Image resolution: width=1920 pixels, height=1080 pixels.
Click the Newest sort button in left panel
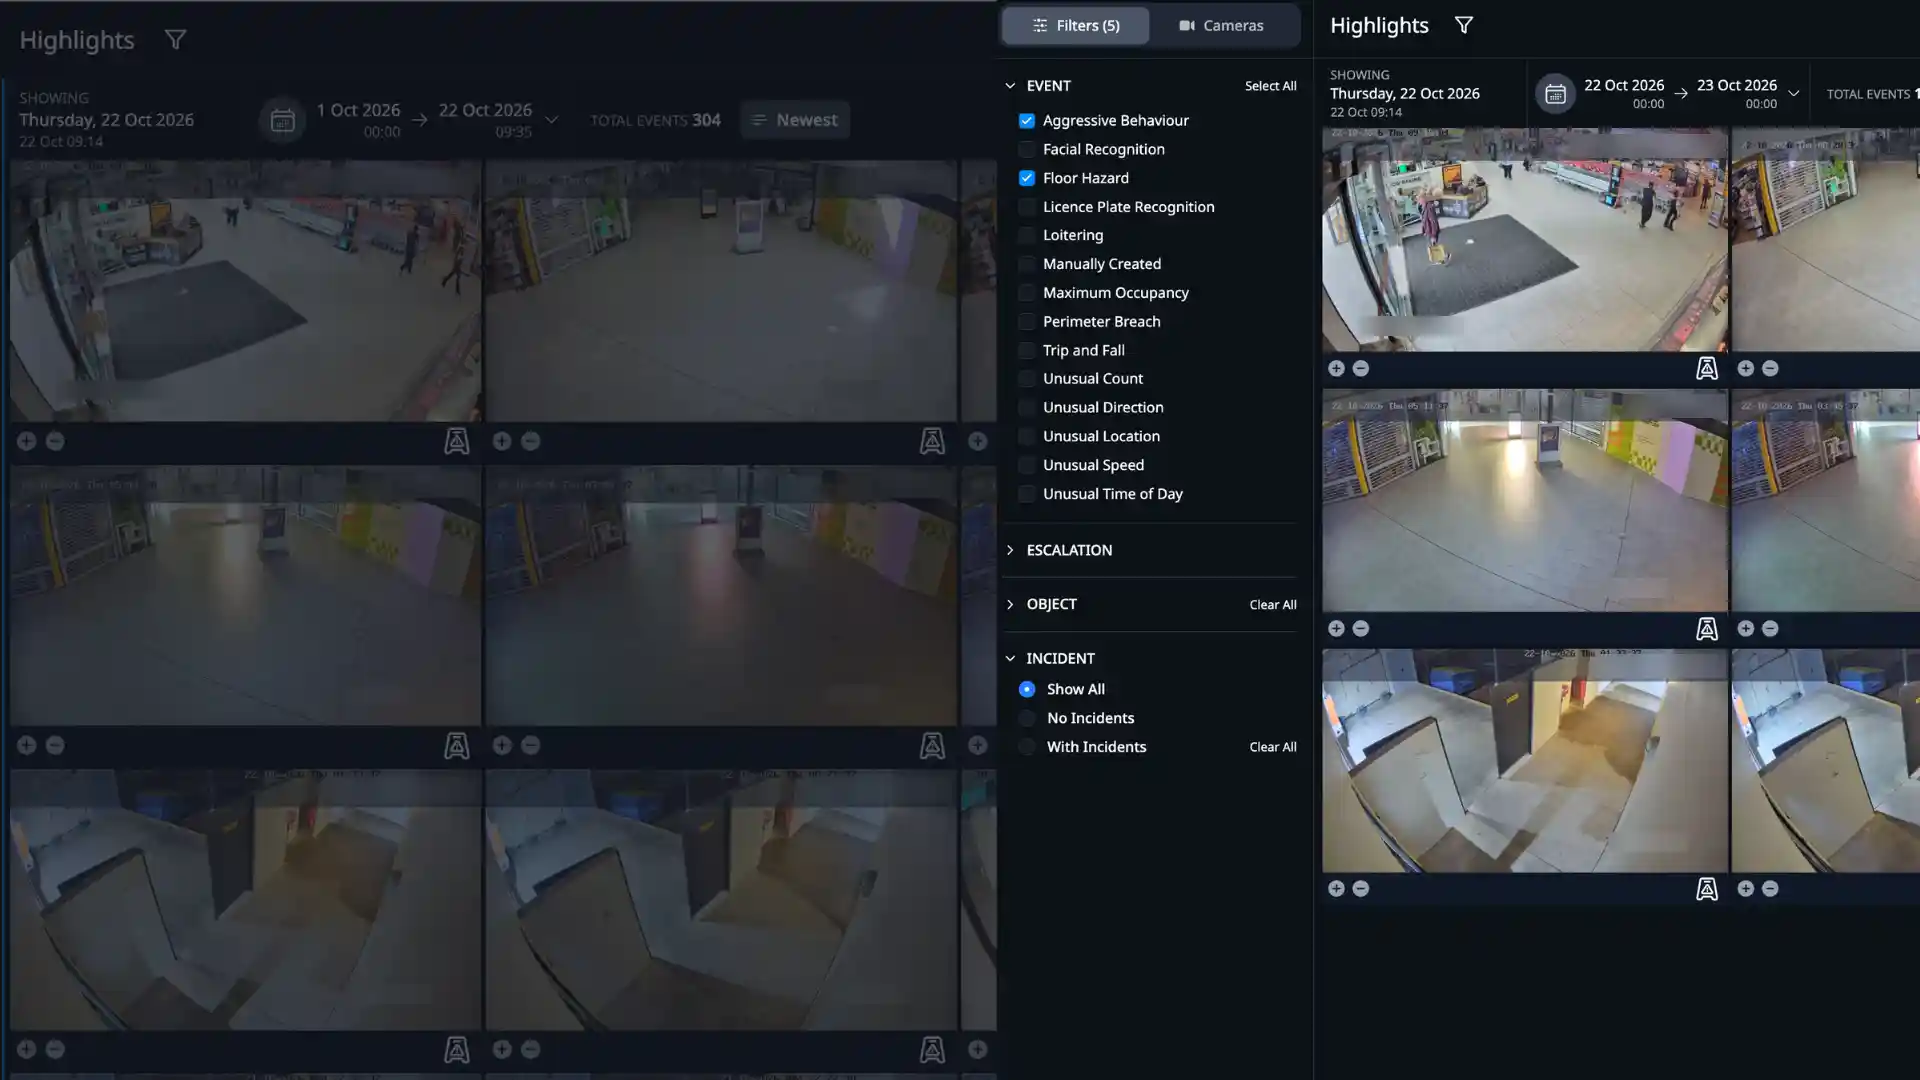pyautogui.click(x=795, y=120)
